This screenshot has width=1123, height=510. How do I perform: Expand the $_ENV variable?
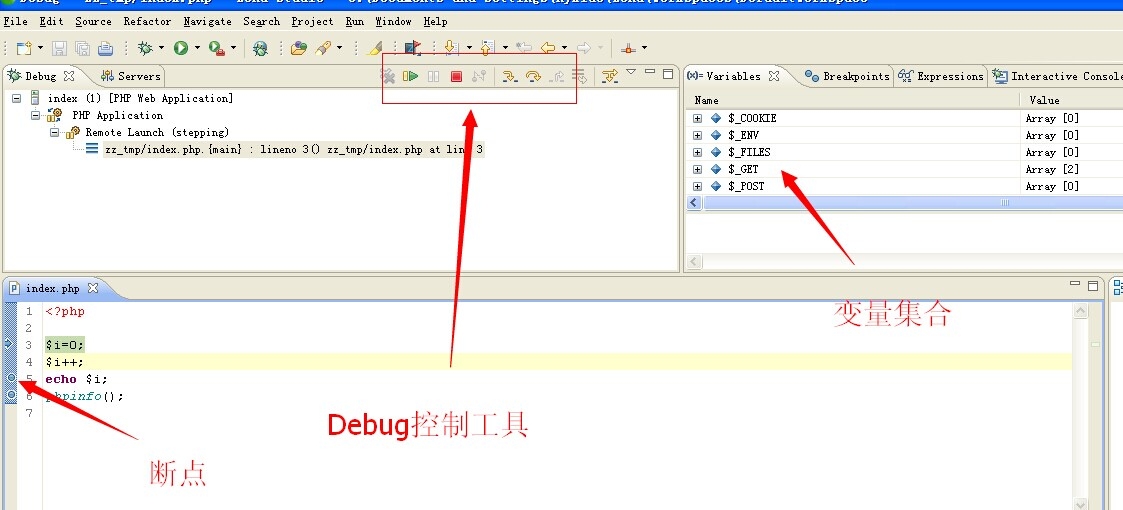pyautogui.click(x=698, y=135)
